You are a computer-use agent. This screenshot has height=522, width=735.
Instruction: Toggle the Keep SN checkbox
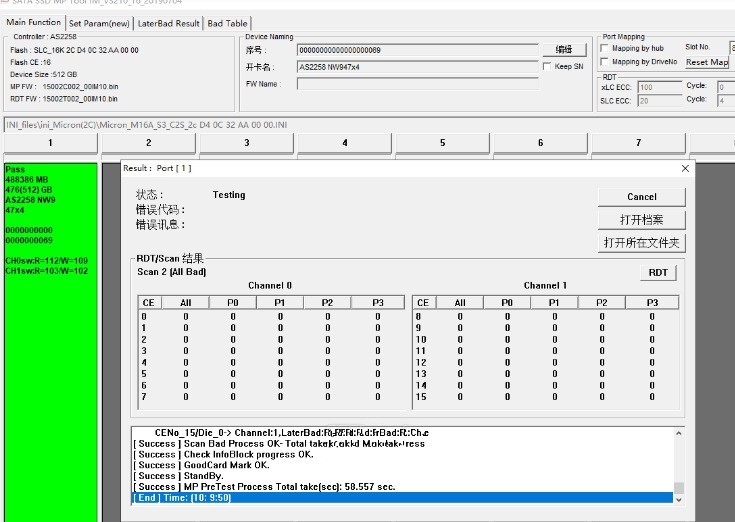point(547,67)
